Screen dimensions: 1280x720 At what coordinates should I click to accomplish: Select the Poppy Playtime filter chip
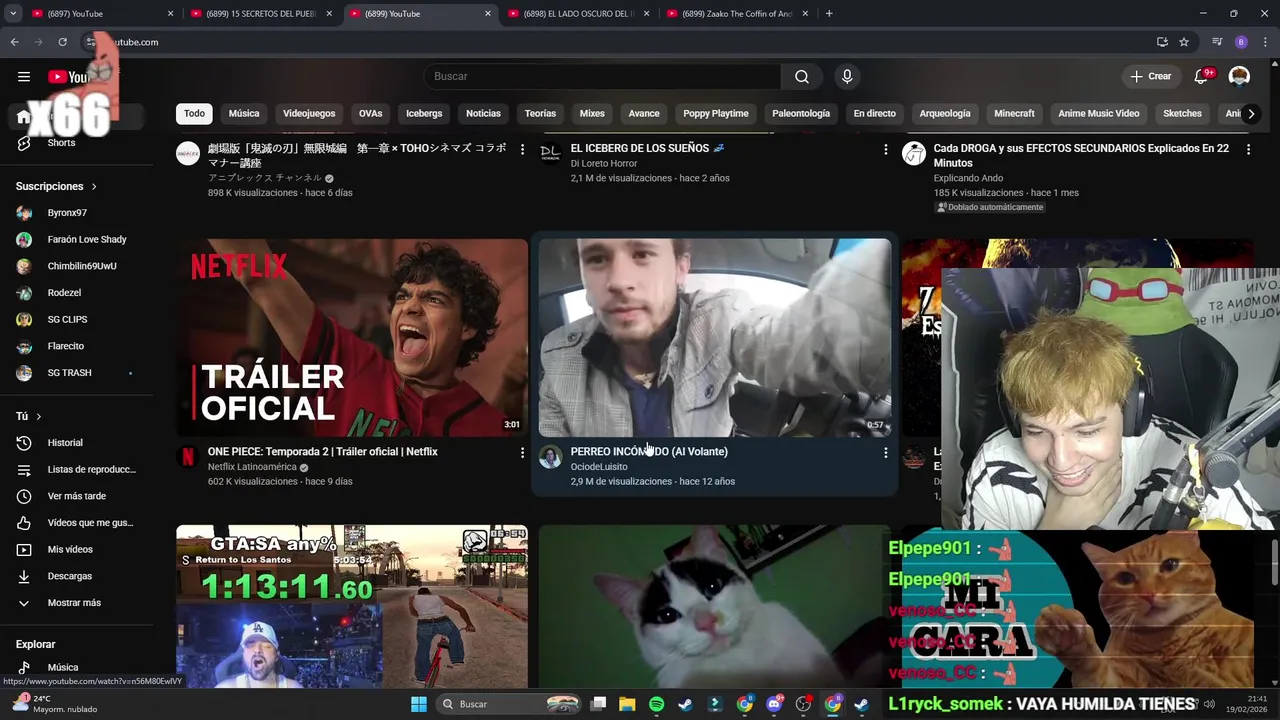tap(716, 114)
